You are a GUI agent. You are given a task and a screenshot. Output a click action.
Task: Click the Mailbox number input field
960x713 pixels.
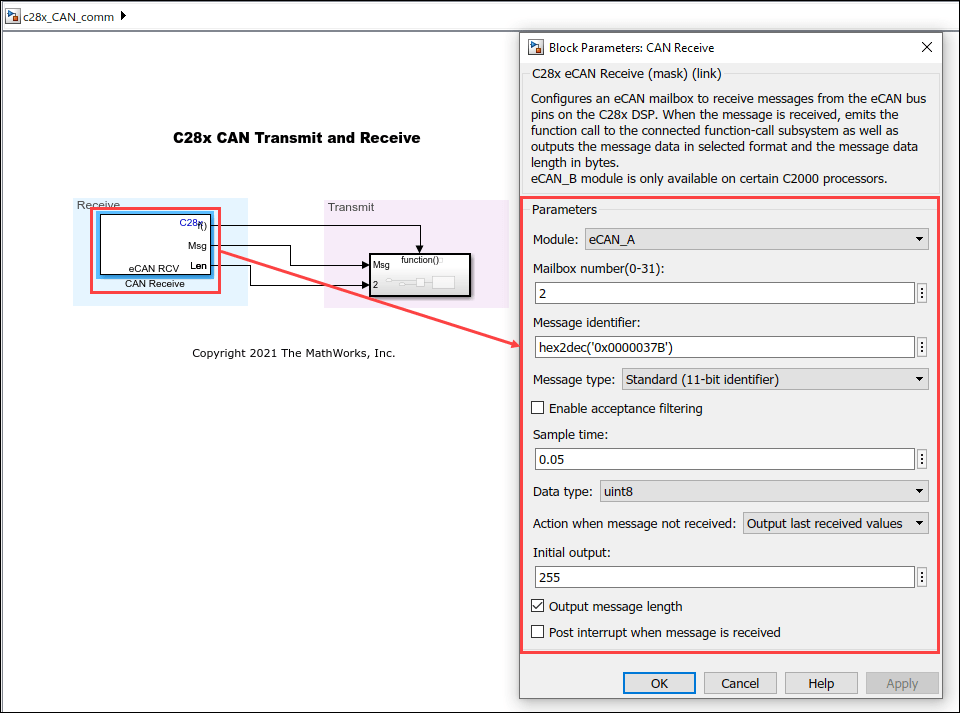pos(724,293)
